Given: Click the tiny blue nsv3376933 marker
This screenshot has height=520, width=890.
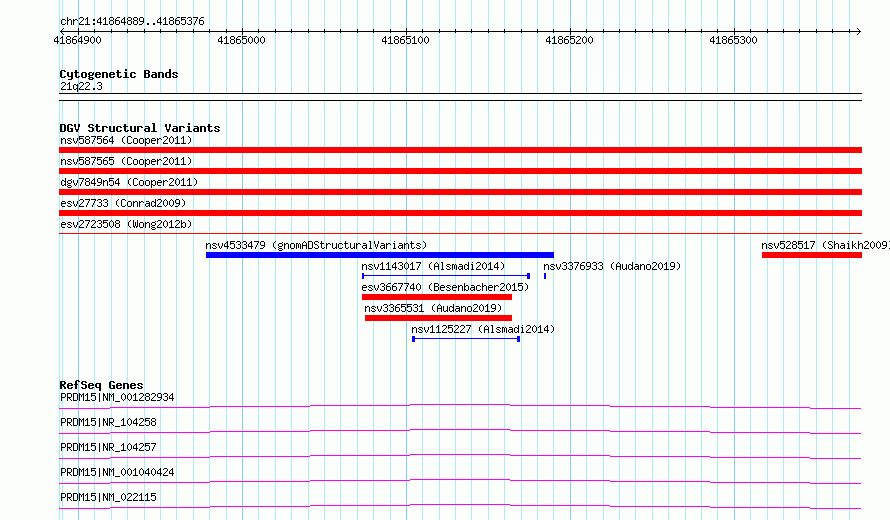Looking at the screenshot, I should [x=545, y=276].
